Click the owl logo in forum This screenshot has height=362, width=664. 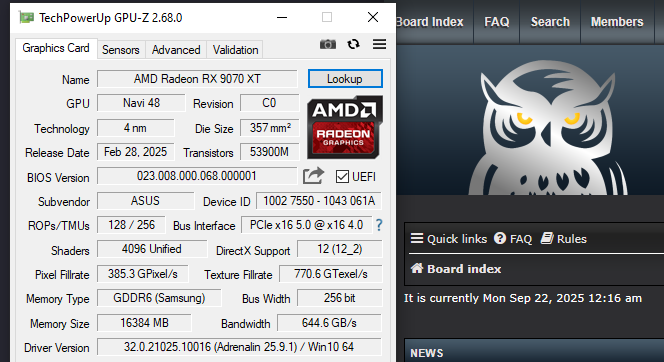(x=547, y=128)
